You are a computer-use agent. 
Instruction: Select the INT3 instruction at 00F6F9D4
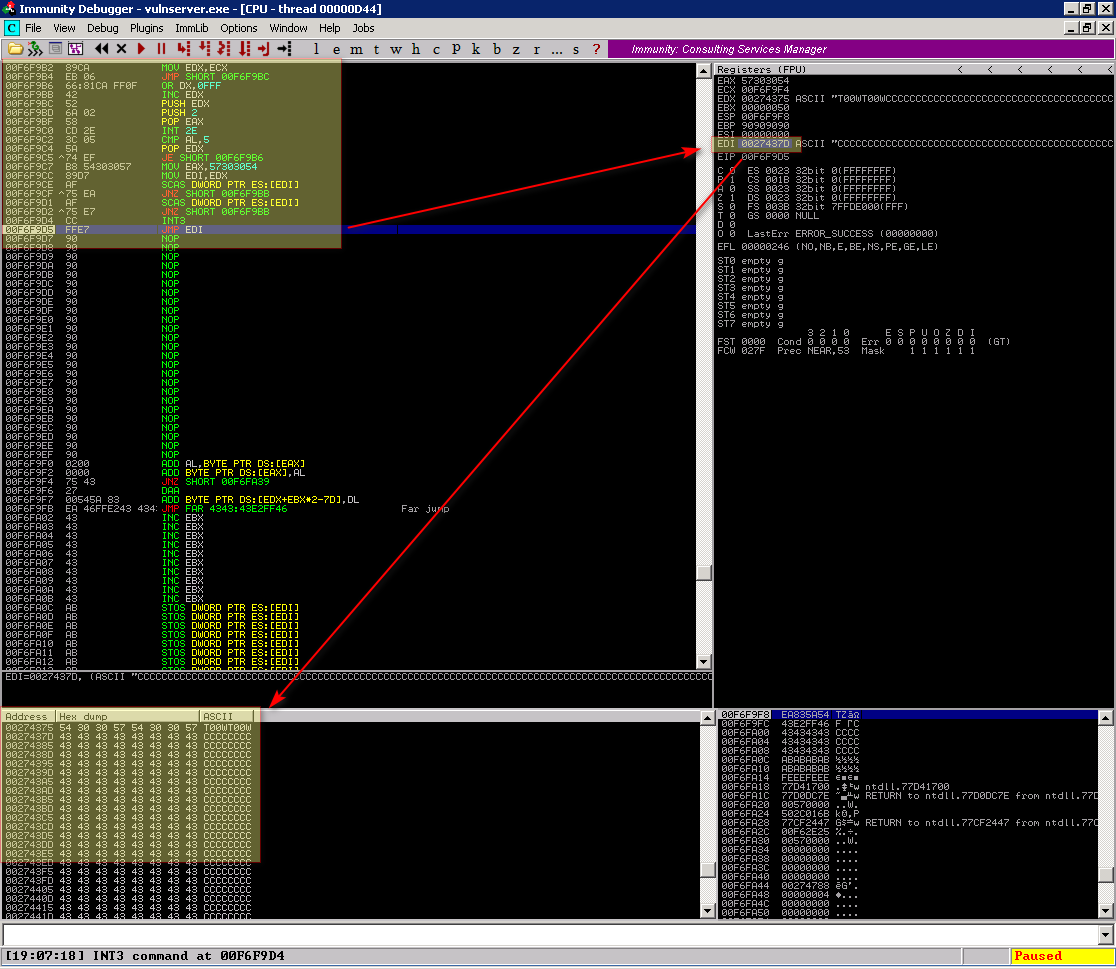pos(349,221)
